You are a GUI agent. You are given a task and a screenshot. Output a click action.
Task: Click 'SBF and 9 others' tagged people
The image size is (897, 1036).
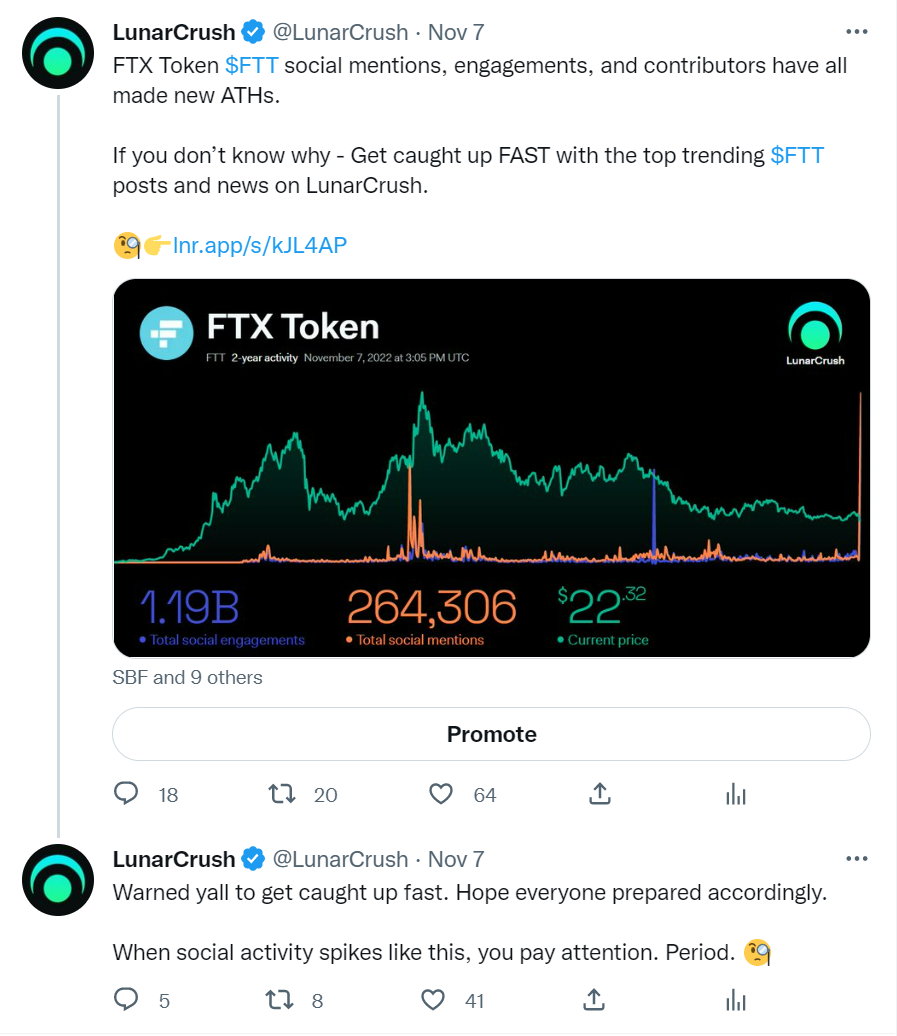188,677
